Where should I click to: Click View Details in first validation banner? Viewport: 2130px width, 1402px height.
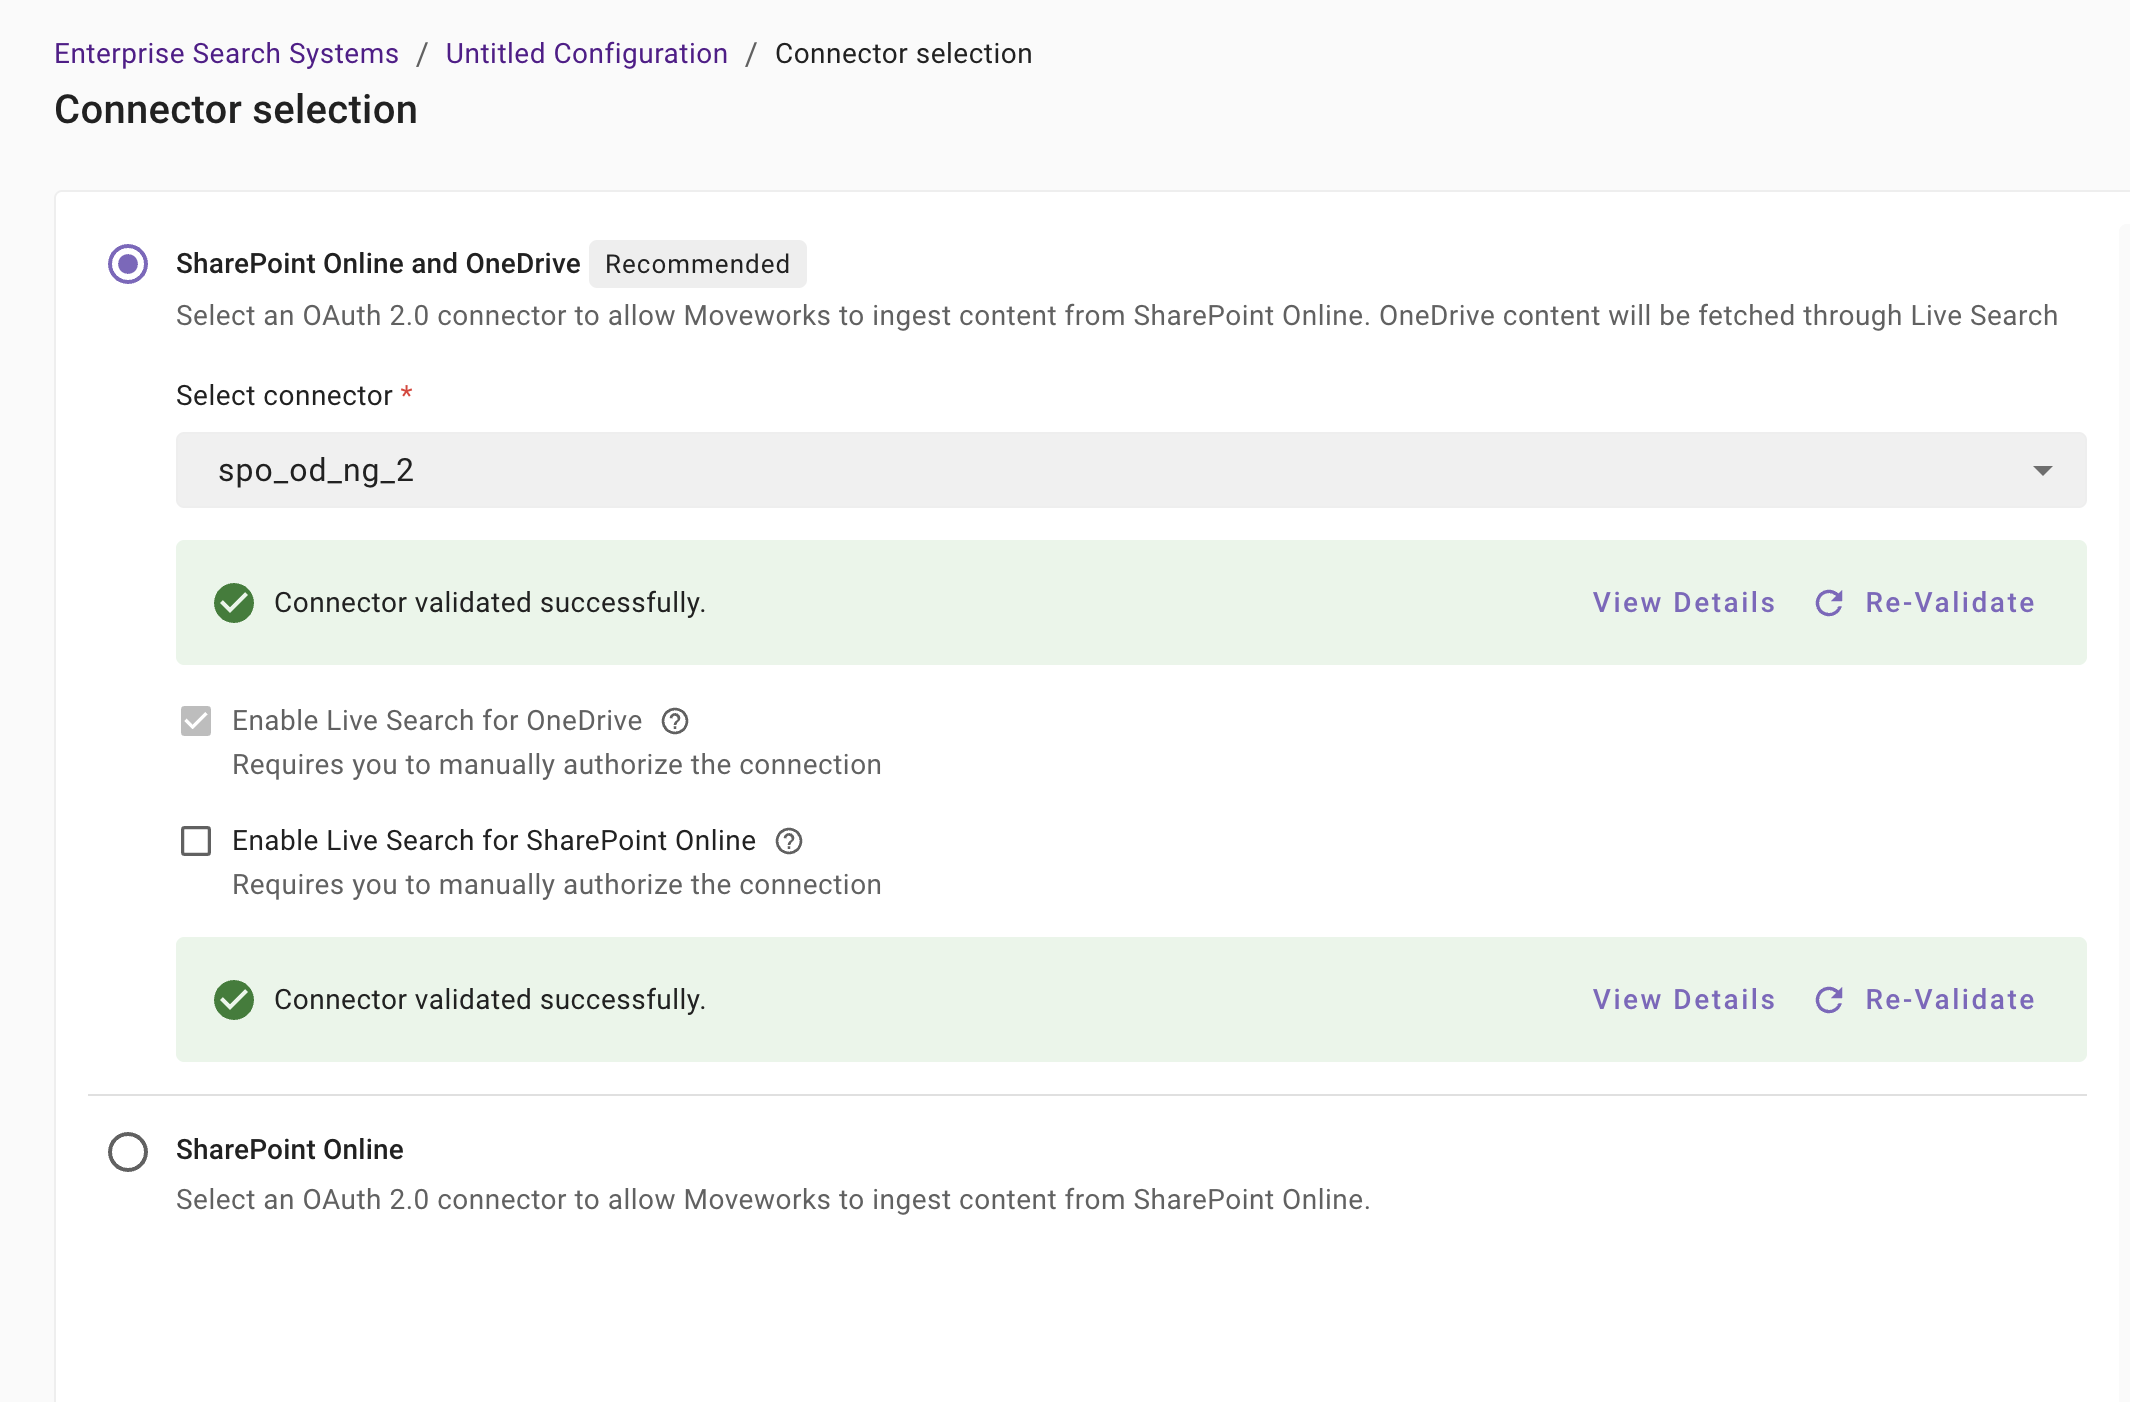point(1684,603)
